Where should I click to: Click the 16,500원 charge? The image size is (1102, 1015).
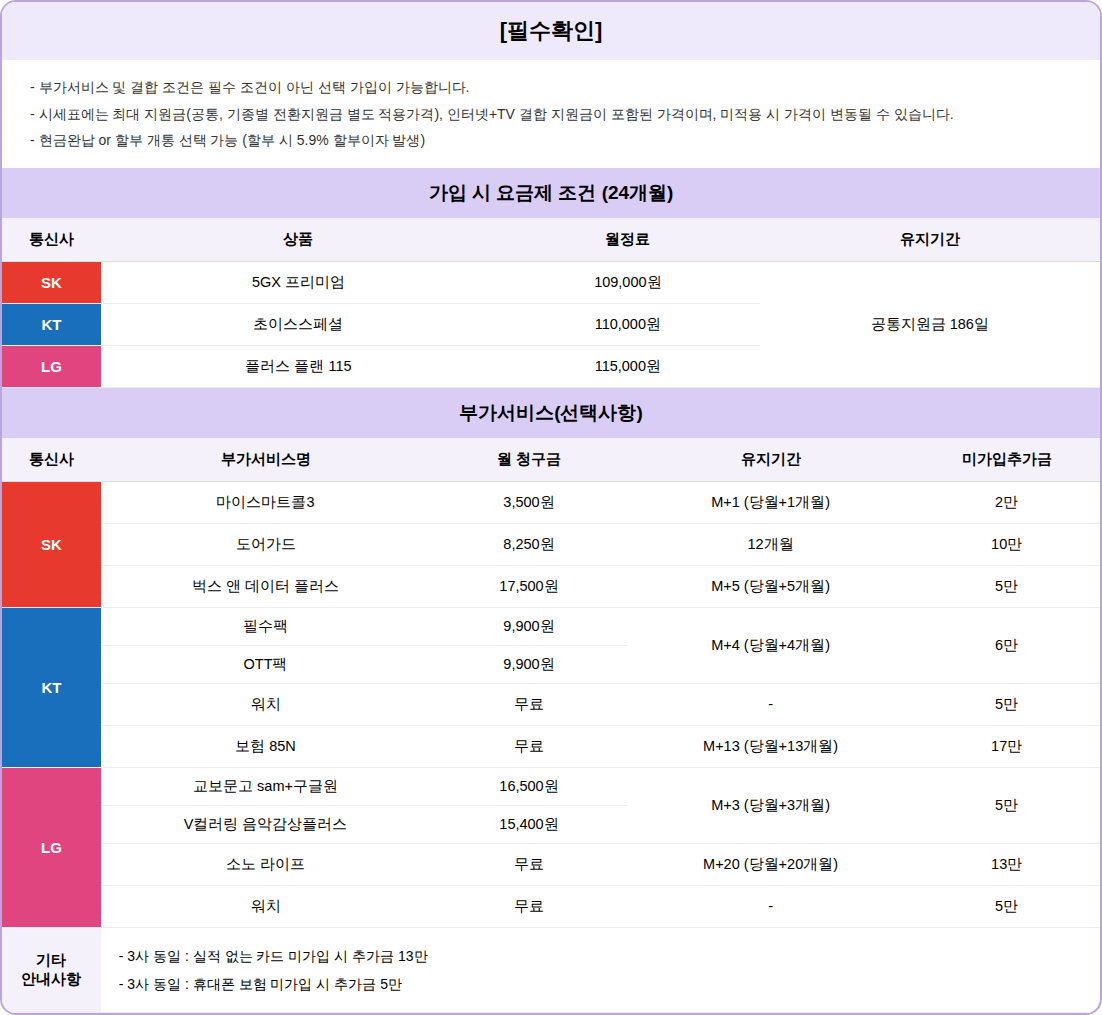(x=529, y=787)
